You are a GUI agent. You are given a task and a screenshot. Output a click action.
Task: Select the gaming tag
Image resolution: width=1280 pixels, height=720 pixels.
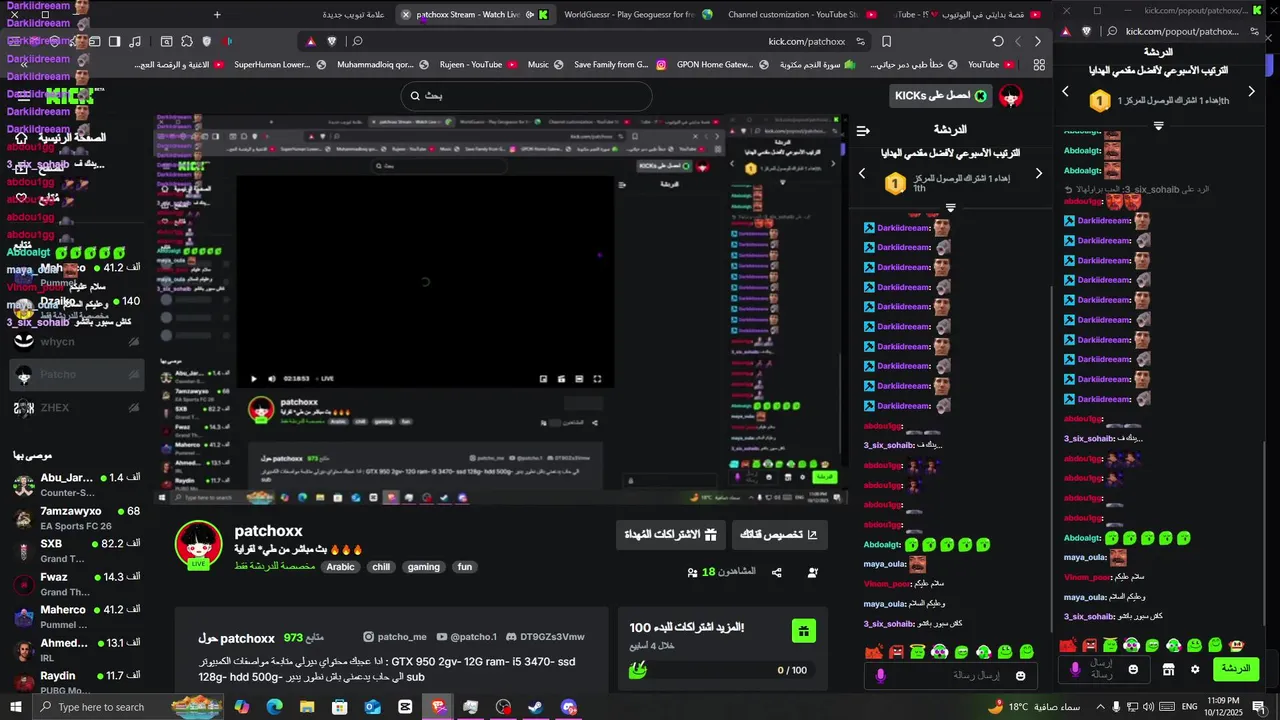[423, 567]
